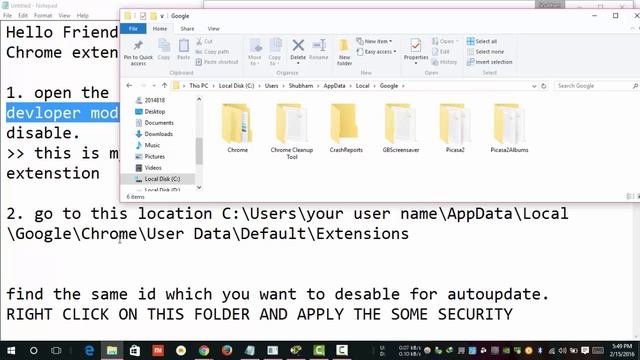Image resolution: width=640 pixels, height=360 pixels.
Task: Click Select all
Action: point(482,41)
